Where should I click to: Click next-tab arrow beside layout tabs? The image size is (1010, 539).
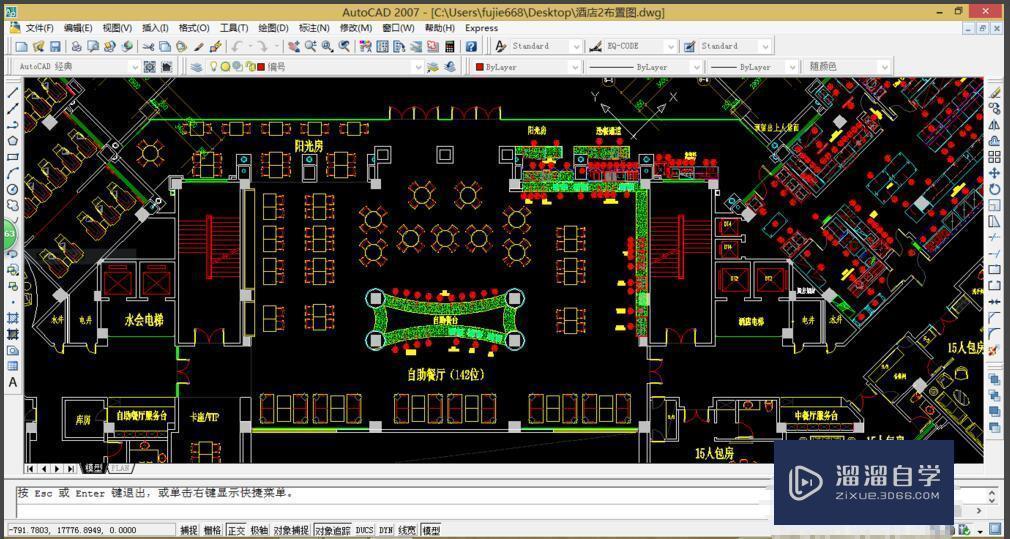tap(57, 468)
